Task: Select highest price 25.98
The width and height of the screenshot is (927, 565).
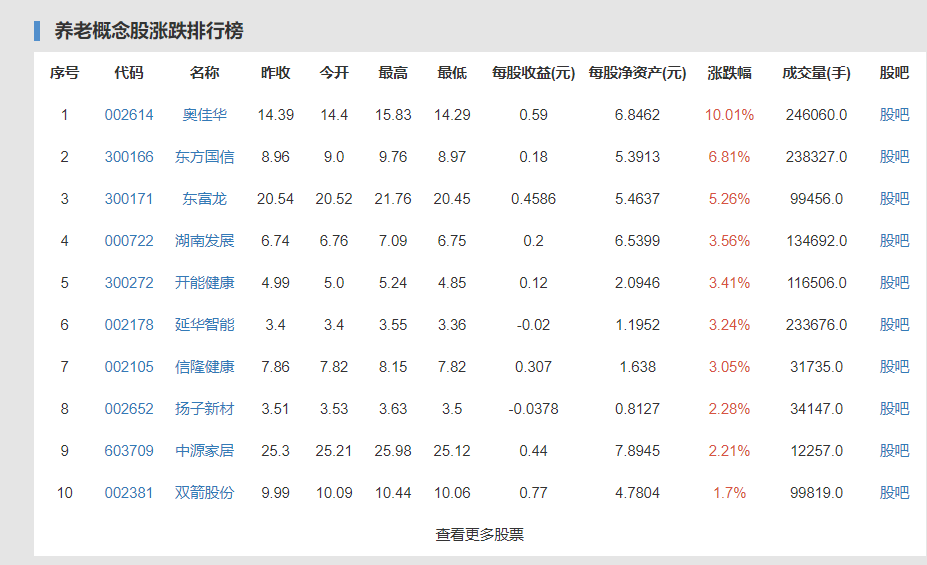Action: pyautogui.click(x=393, y=450)
